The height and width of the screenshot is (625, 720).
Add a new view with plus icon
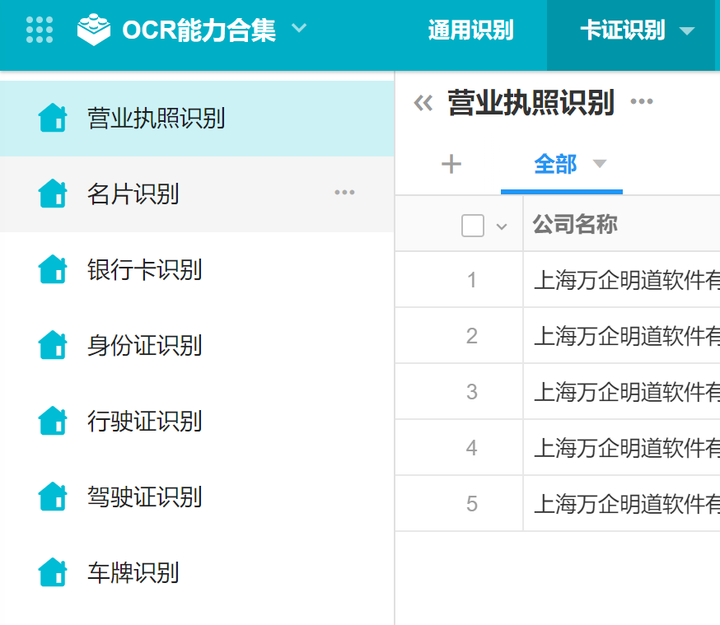[451, 164]
